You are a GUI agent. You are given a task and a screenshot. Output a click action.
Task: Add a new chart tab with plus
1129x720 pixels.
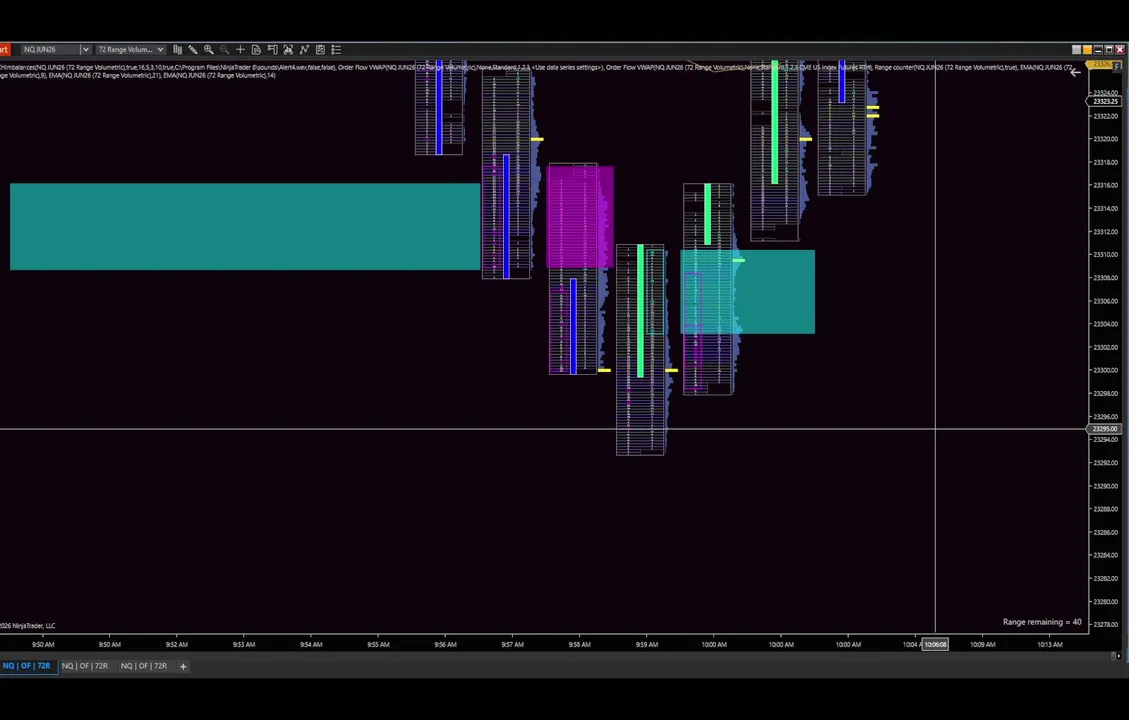click(183, 666)
